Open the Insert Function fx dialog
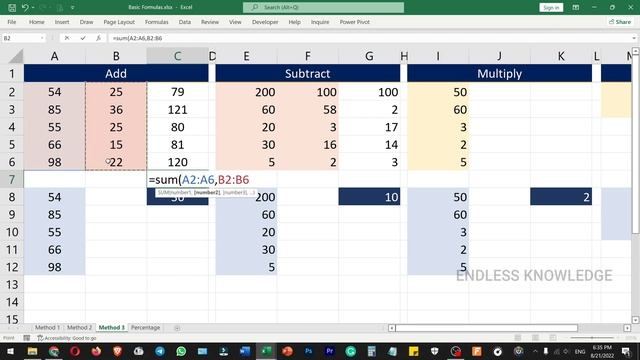 pyautogui.click(x=98, y=38)
